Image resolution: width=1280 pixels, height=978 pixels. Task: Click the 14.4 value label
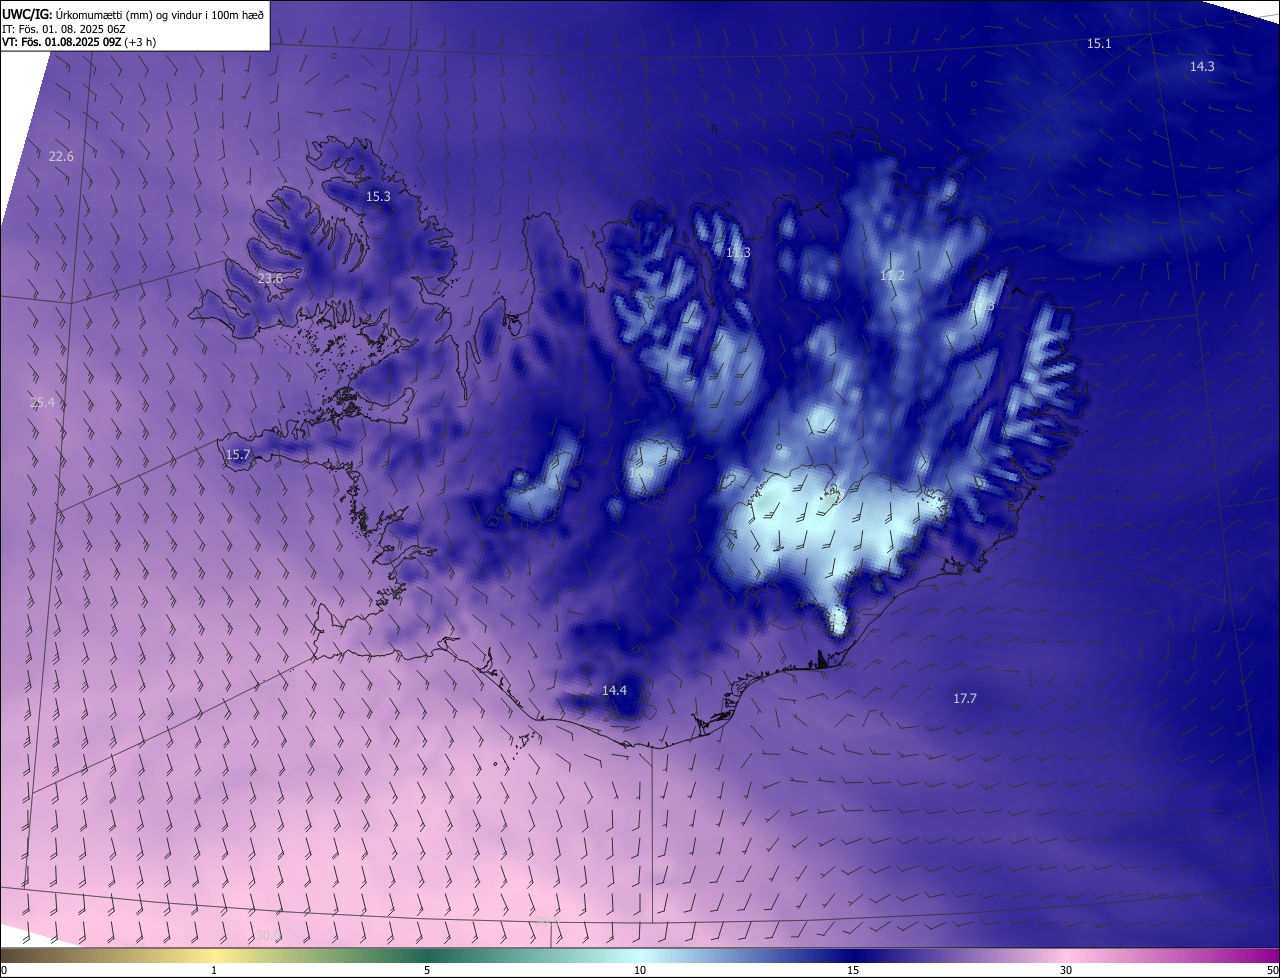(614, 691)
